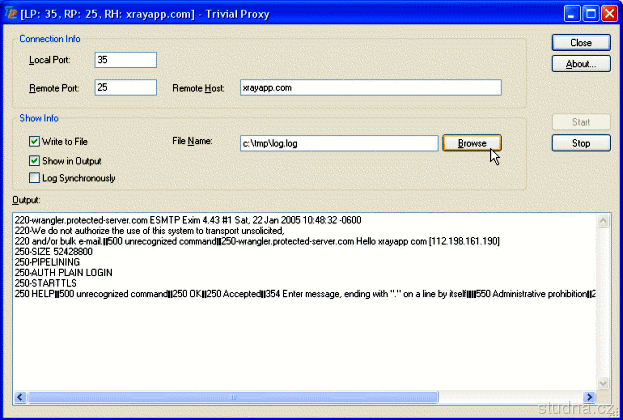Image resolution: width=623 pixels, height=420 pixels.
Task: Click the '220-wrangler.protected-server.com ESMTP' line
Action: point(188,220)
